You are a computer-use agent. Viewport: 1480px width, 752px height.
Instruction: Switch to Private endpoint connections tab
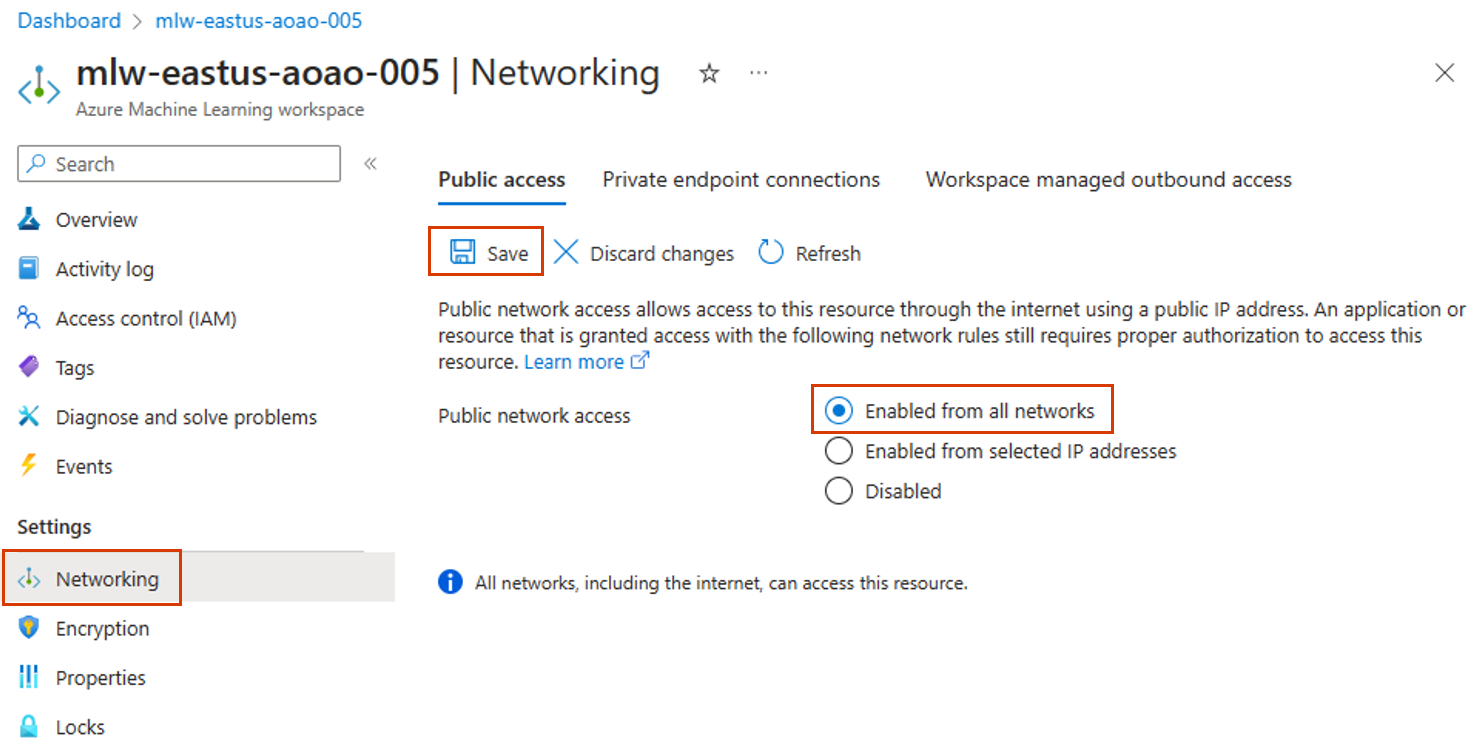tap(741, 180)
